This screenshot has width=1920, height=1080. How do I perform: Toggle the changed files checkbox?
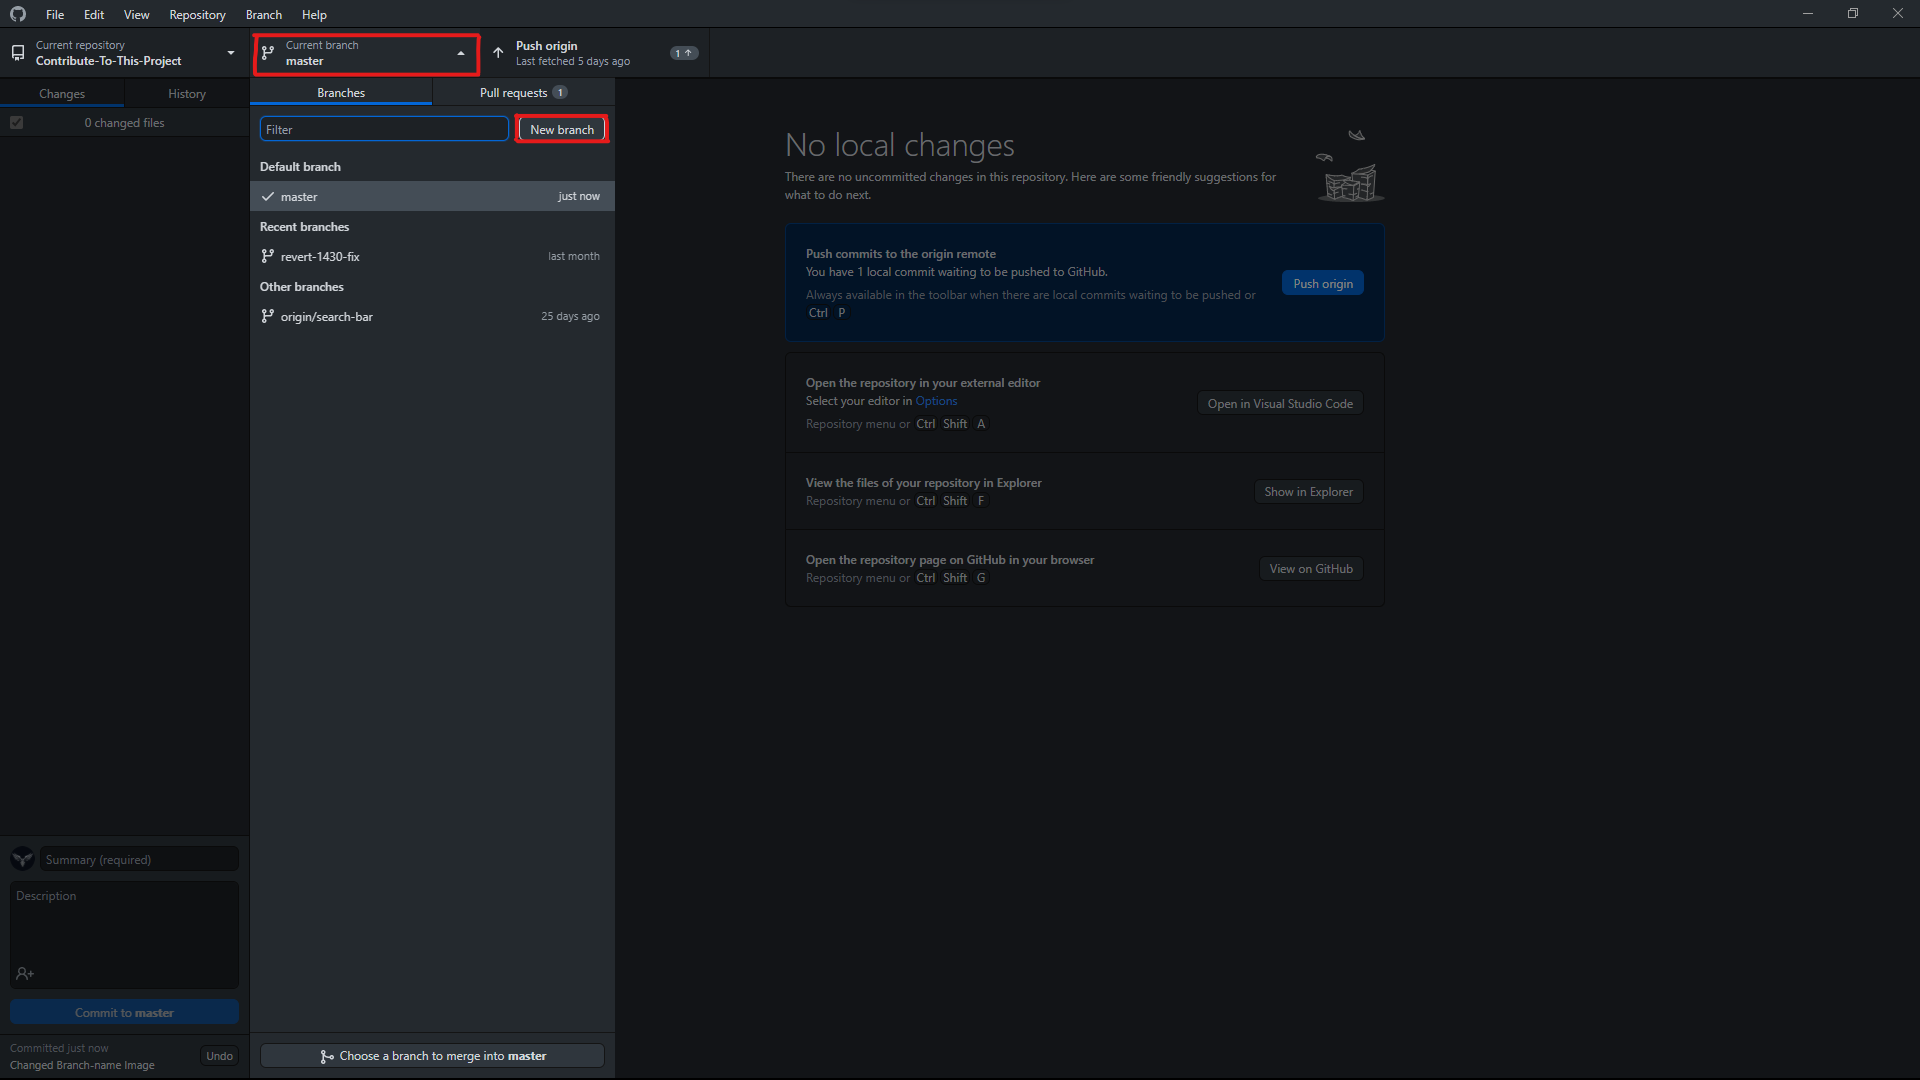tap(17, 121)
